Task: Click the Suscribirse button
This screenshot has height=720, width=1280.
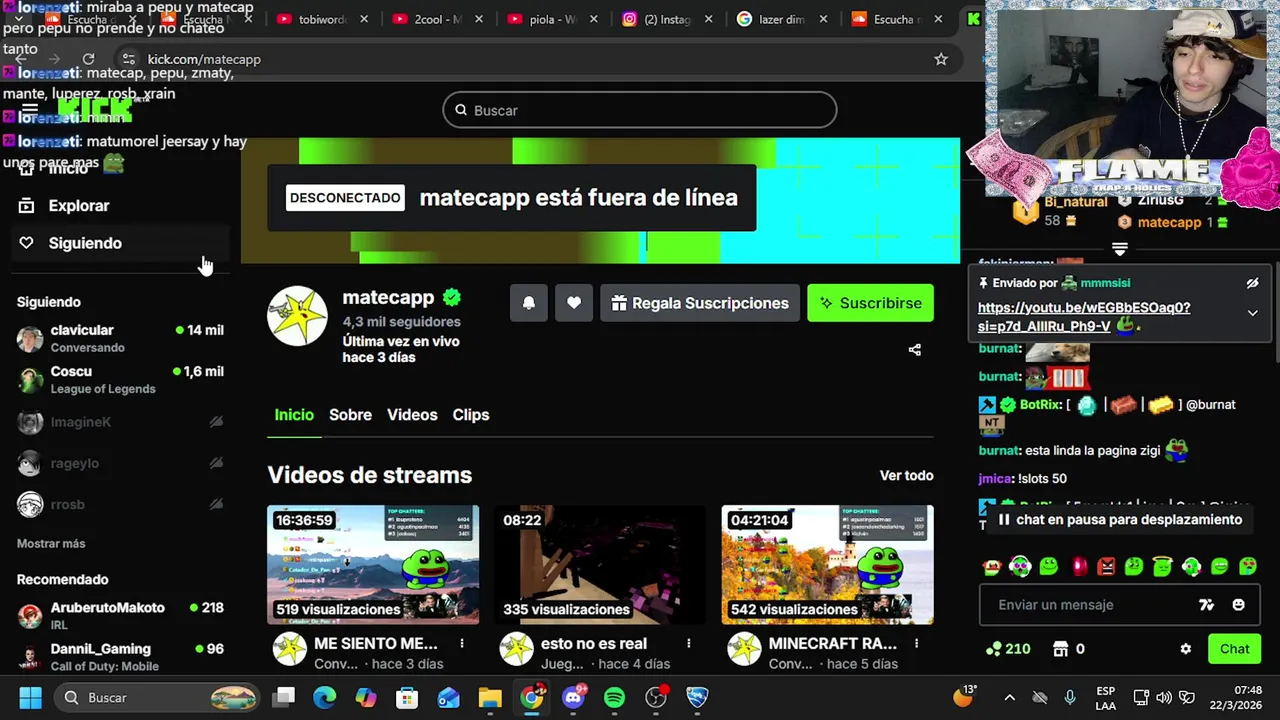Action: [x=871, y=303]
